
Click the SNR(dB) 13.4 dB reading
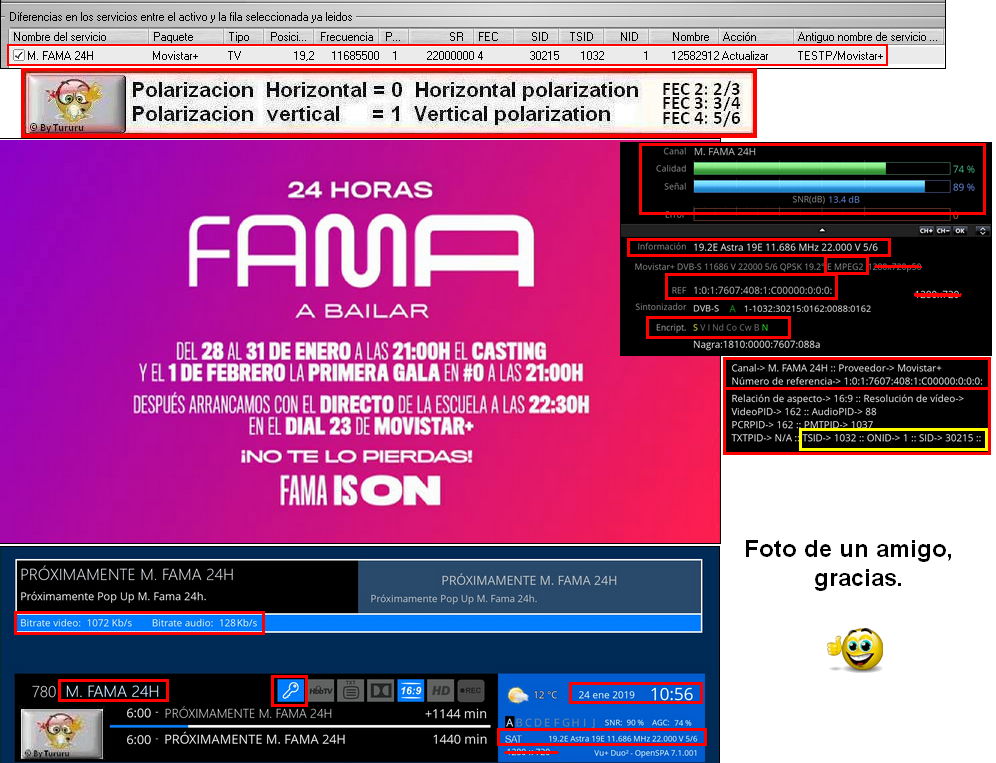click(826, 199)
